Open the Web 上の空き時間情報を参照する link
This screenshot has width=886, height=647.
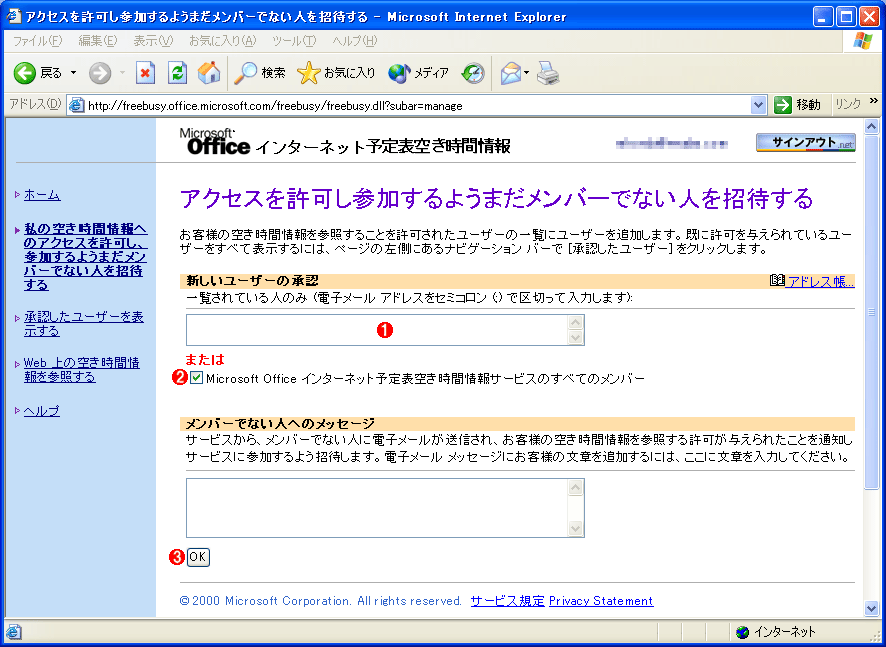(82, 370)
